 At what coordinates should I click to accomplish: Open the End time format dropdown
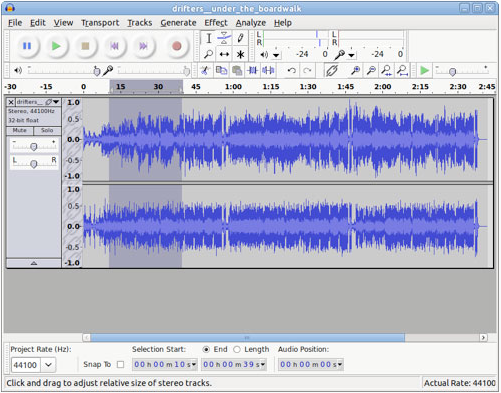click(263, 364)
